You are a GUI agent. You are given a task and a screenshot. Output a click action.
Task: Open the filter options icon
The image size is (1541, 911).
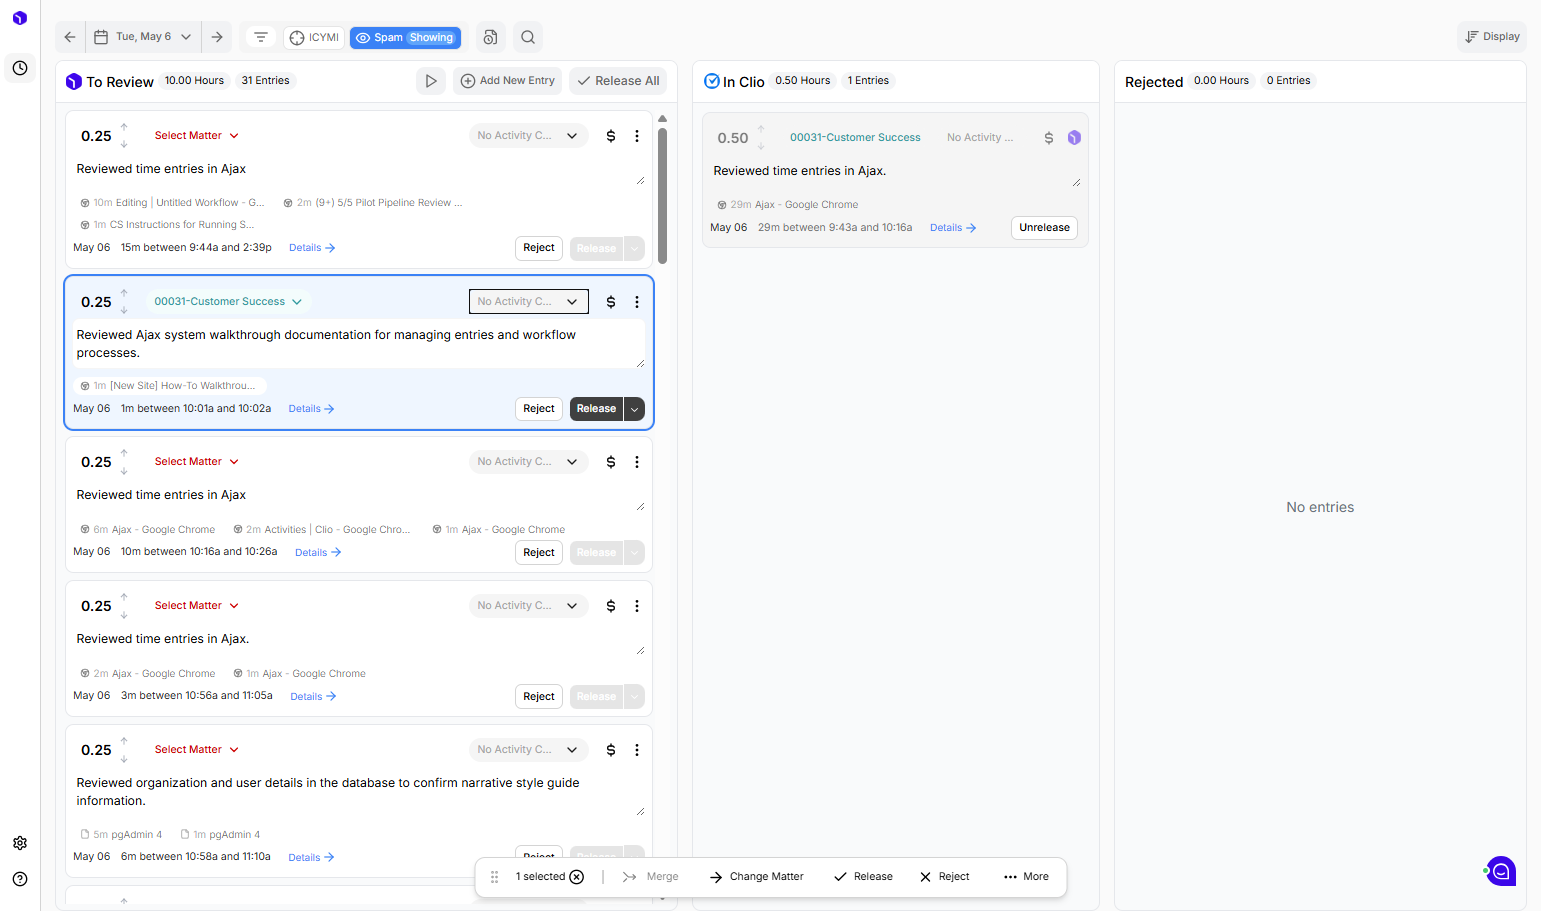click(261, 37)
